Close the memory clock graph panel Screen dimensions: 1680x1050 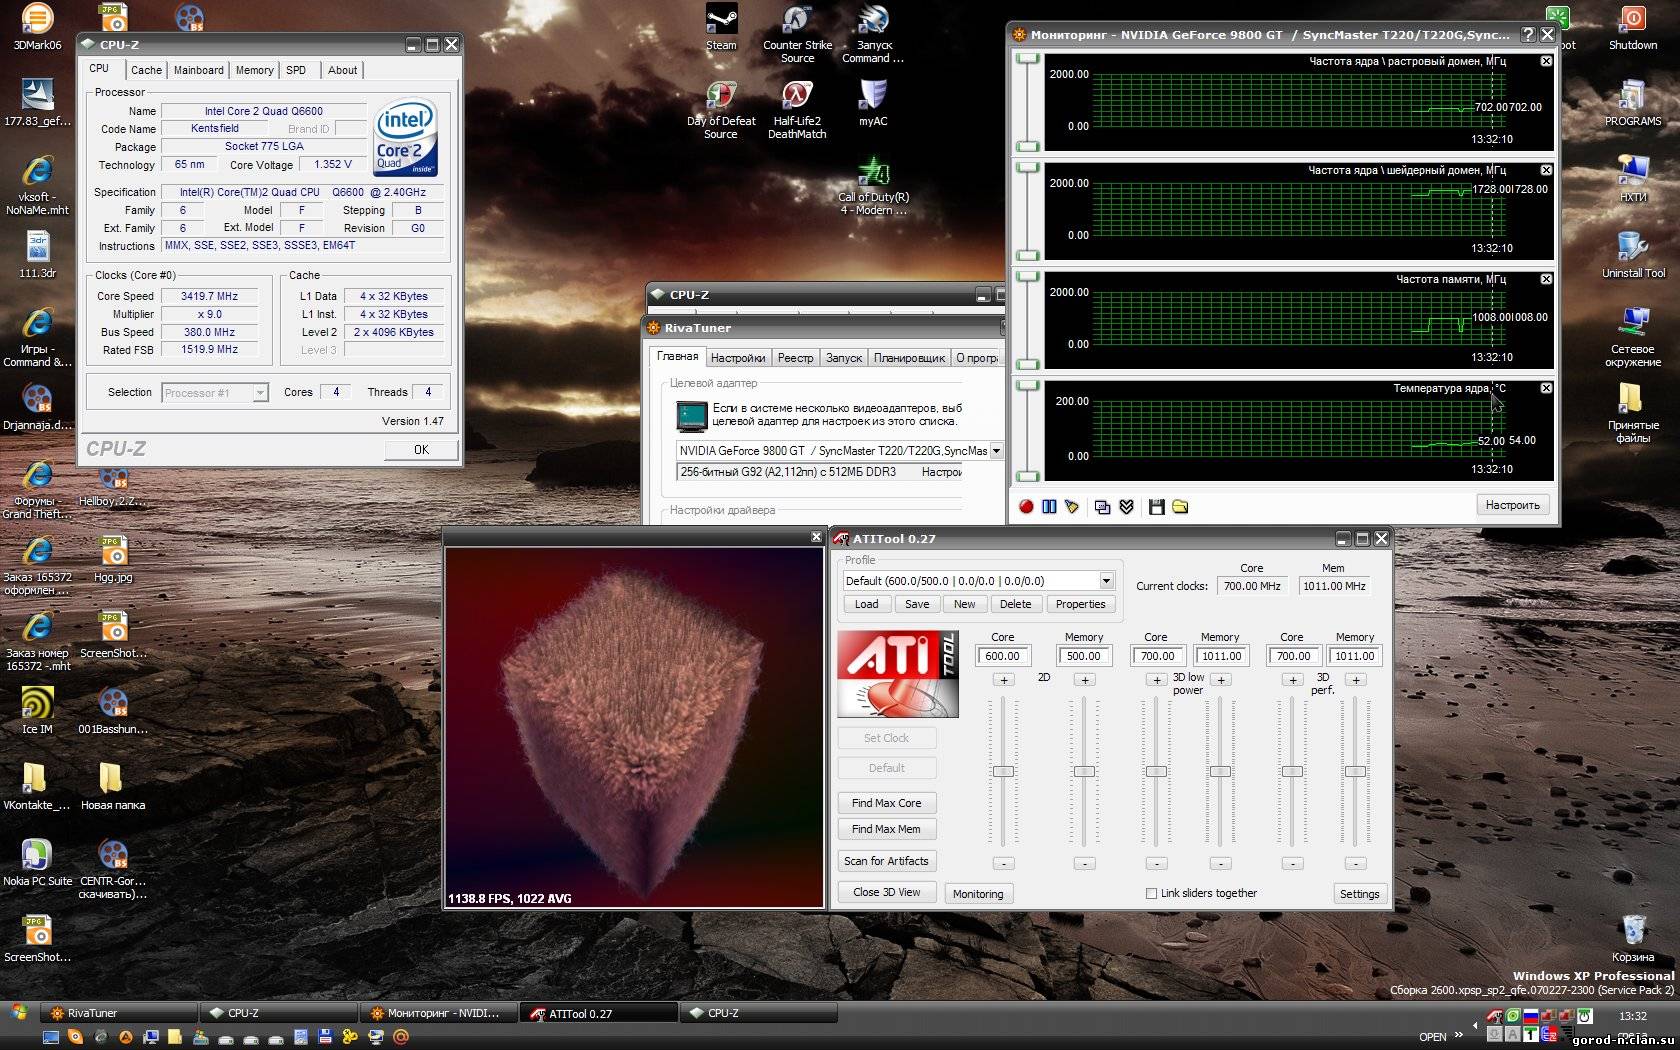pyautogui.click(x=1546, y=279)
